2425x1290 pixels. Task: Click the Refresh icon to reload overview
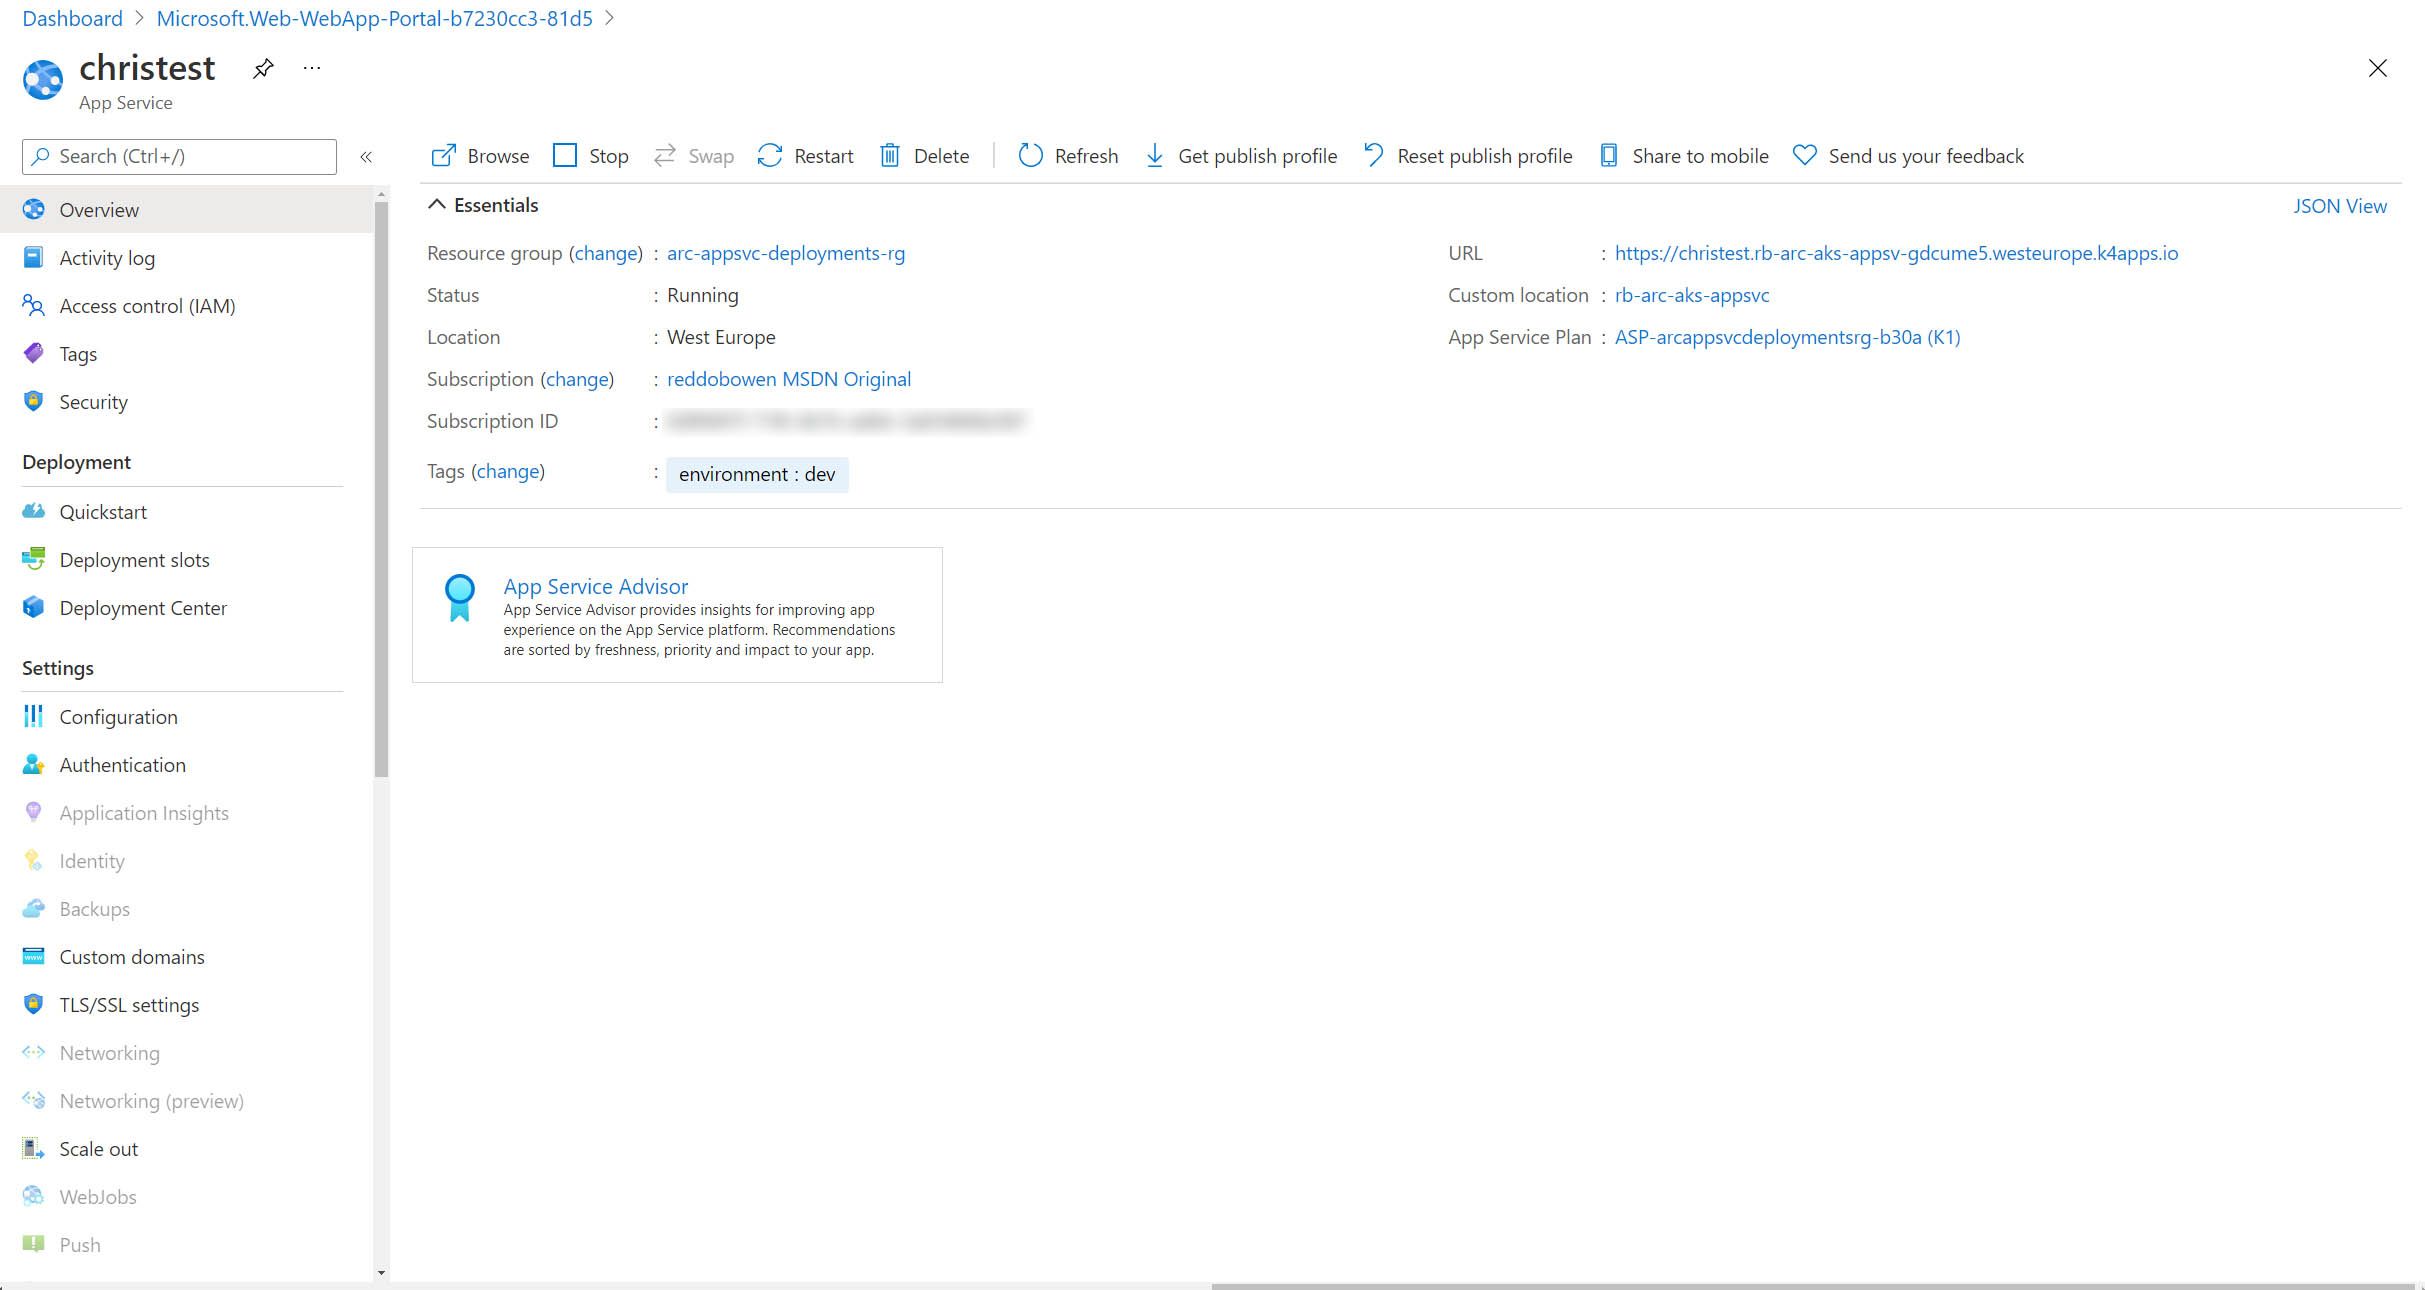pos(1031,156)
